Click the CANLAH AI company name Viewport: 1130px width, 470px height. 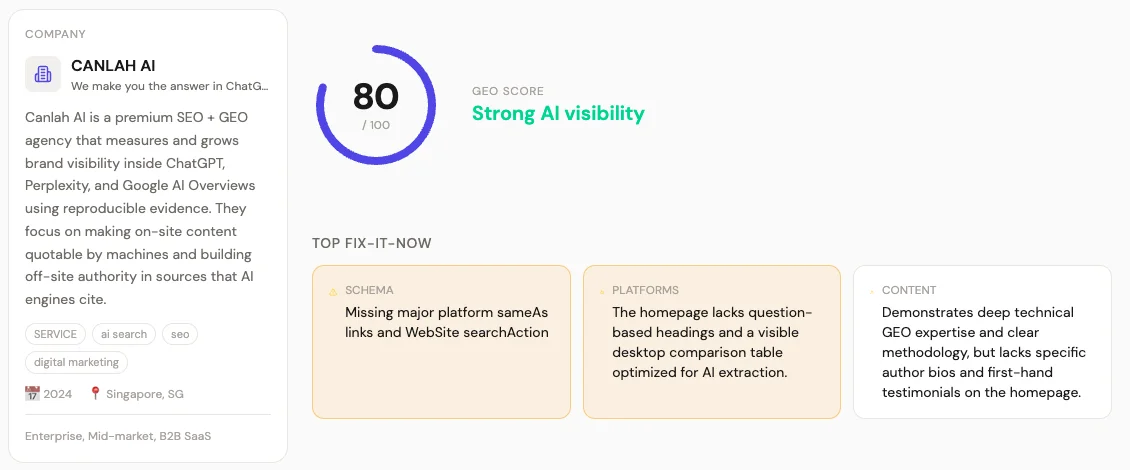point(113,66)
